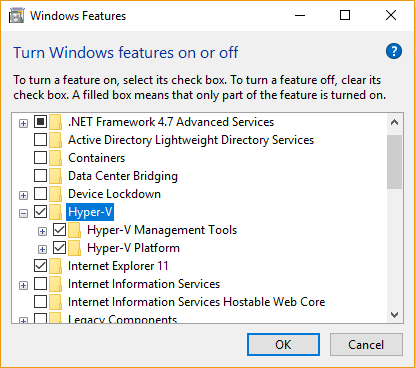Collapse the Hyper-V tree node
The height and width of the screenshot is (368, 416).
[x=23, y=213]
